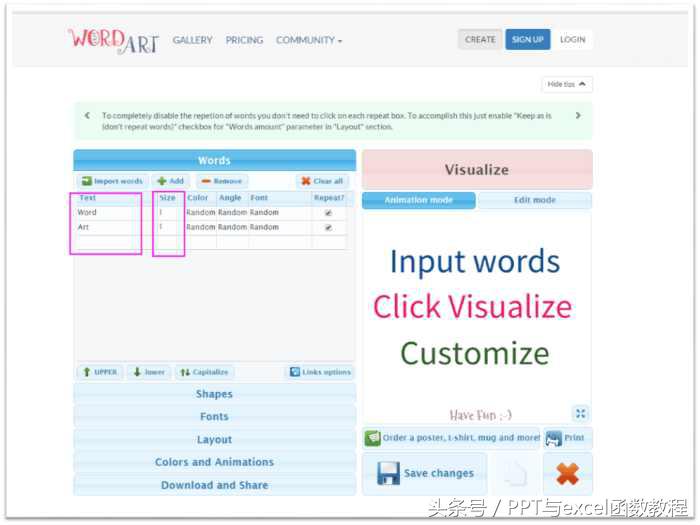Viewport: 700px width, 525px height.
Task: Click the WordArt logo
Action: point(113,41)
